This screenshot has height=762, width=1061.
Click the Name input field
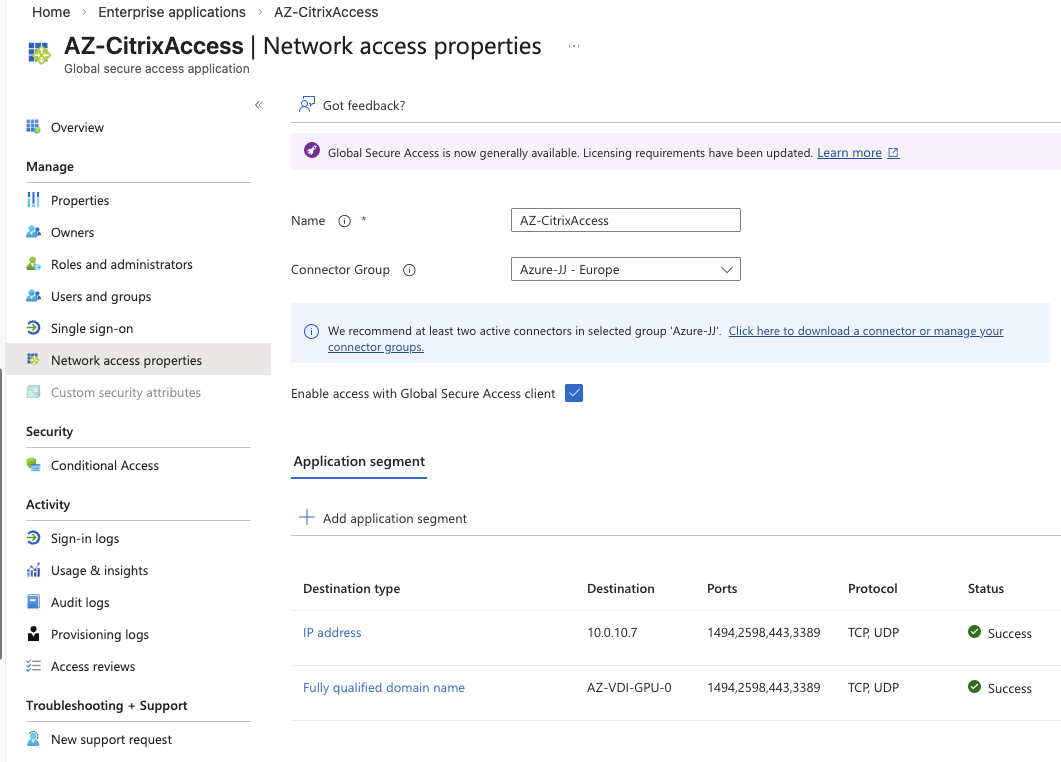[625, 220]
